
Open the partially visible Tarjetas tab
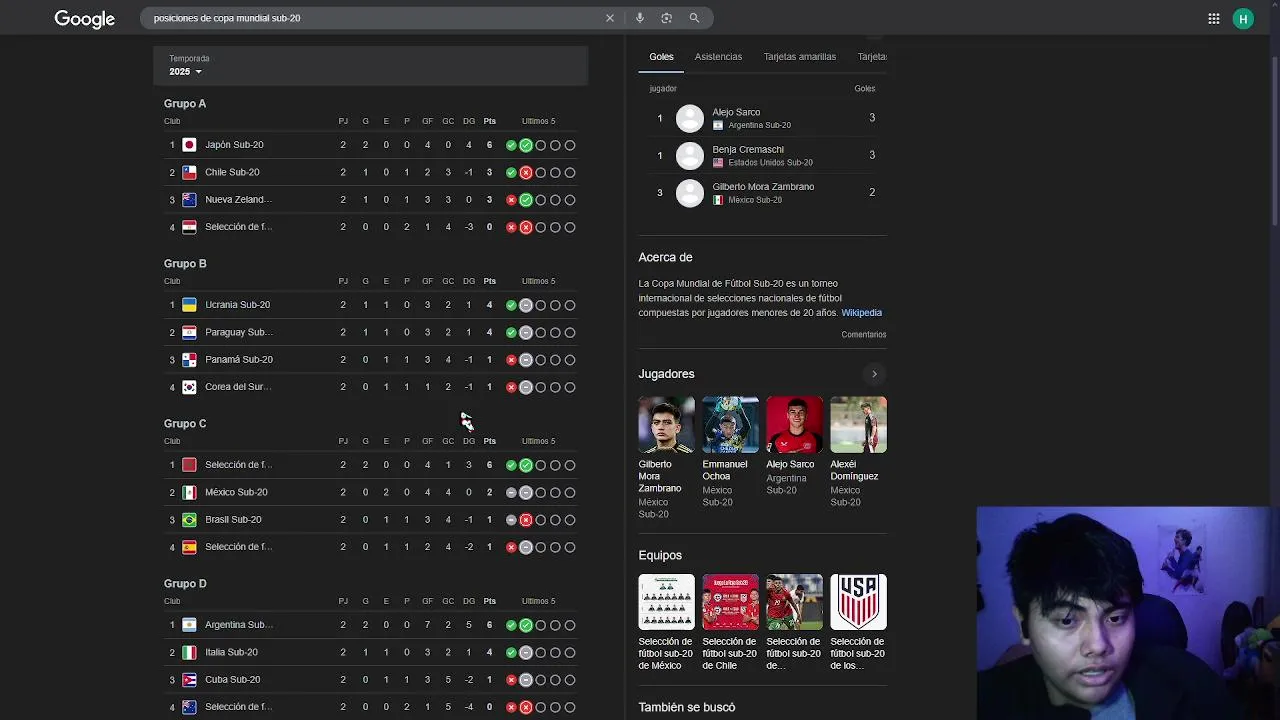pyautogui.click(x=872, y=57)
